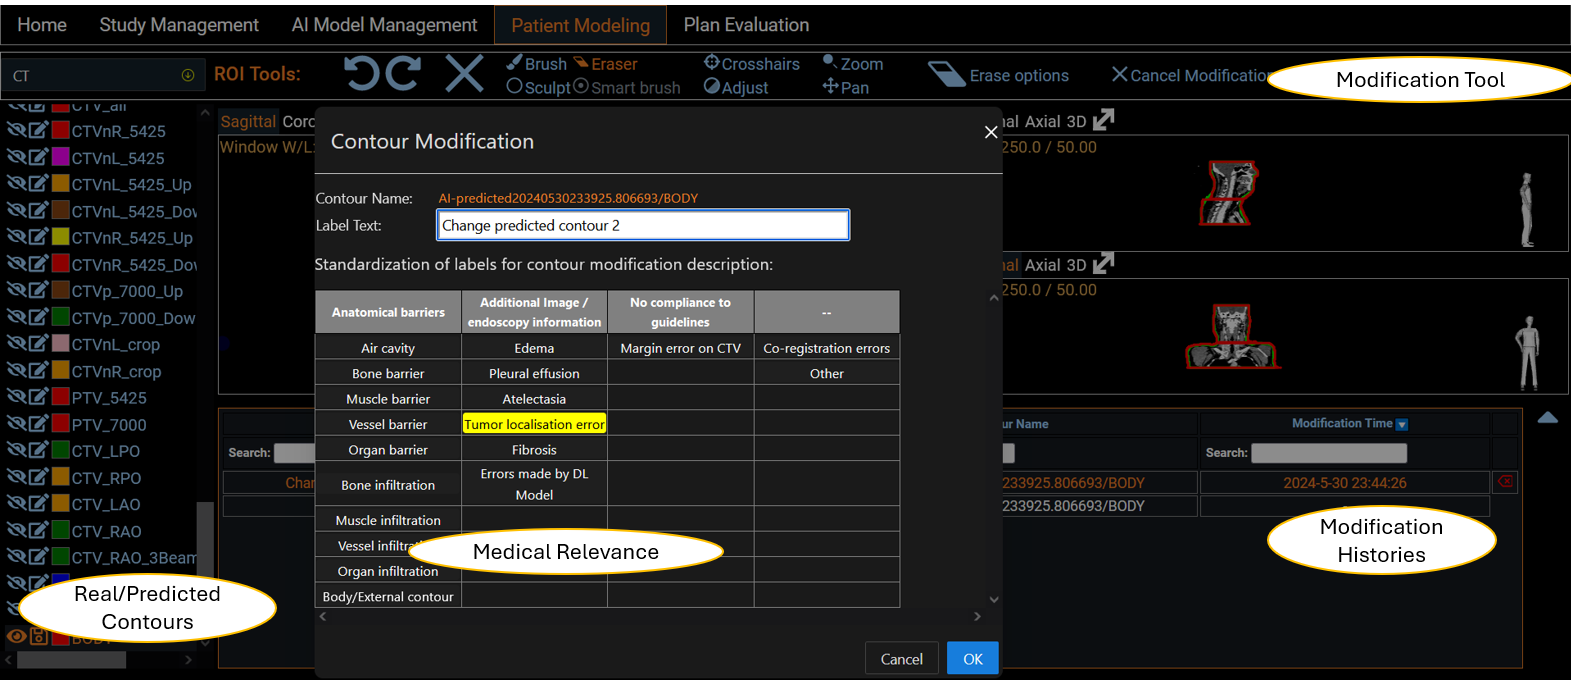
Task: Open the CT image dropdown
Action: (x=187, y=76)
